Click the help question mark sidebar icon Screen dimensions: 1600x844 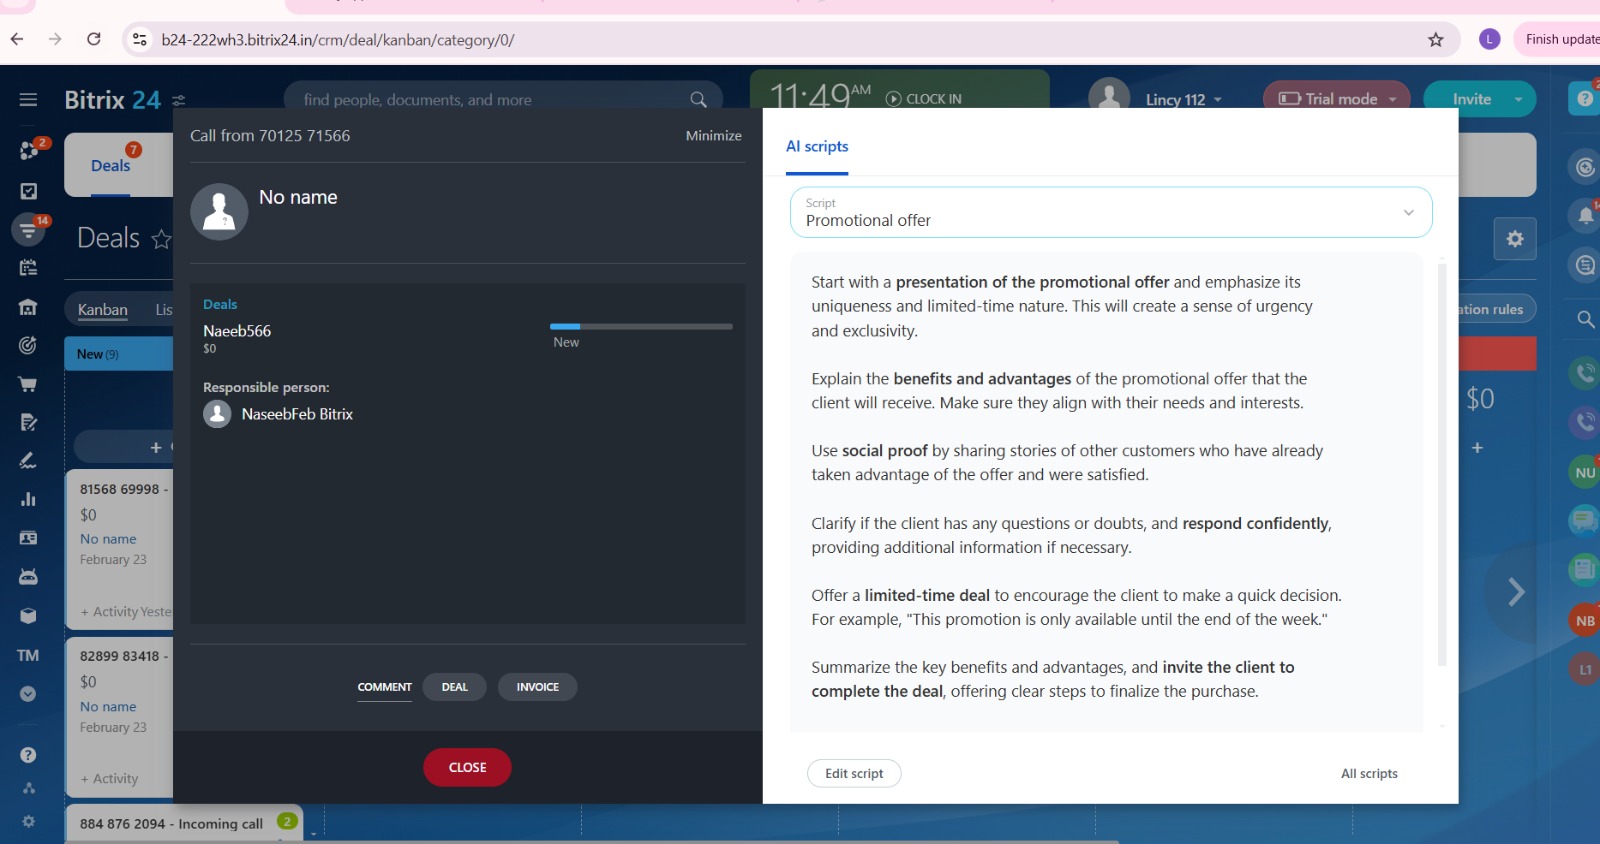tap(28, 755)
